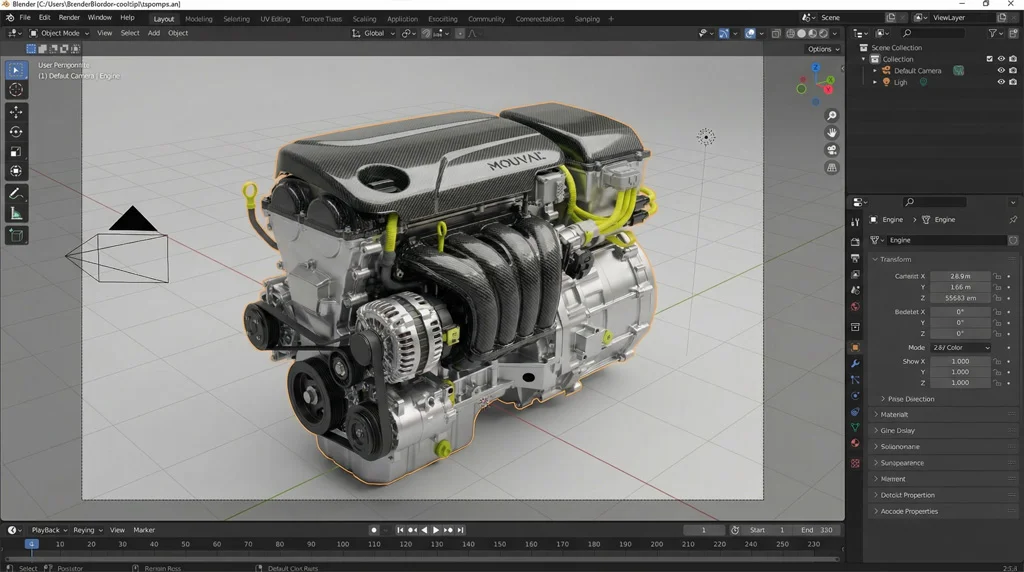The width and height of the screenshot is (1024, 572).
Task: Switch to the Modeling workspace tab
Action: 199,19
